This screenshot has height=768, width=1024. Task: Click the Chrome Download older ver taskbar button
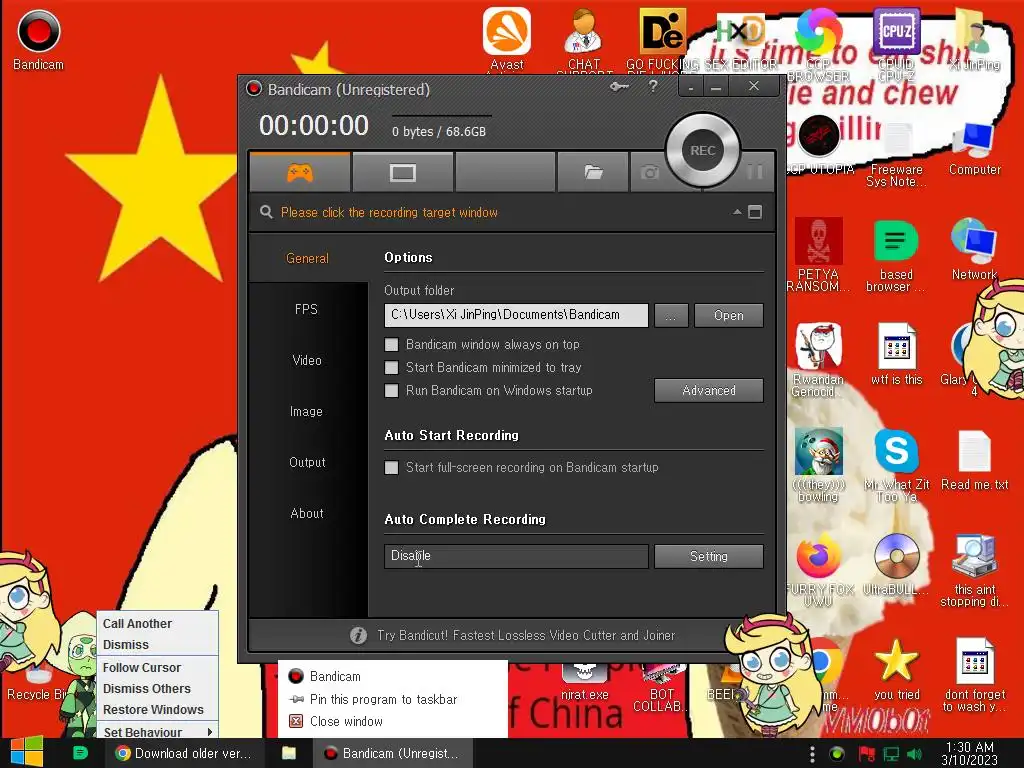click(183, 754)
